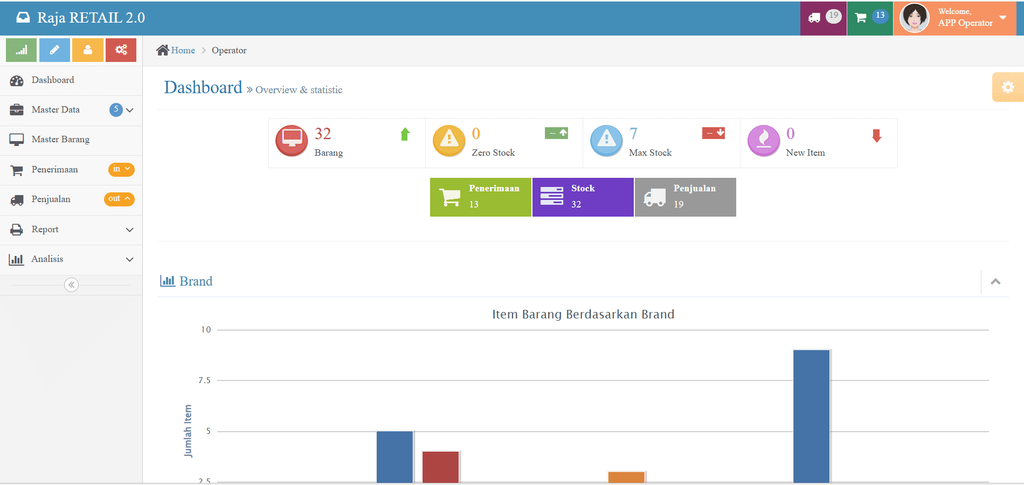
Task: Click the APP Operator avatar picture
Action: click(x=914, y=18)
